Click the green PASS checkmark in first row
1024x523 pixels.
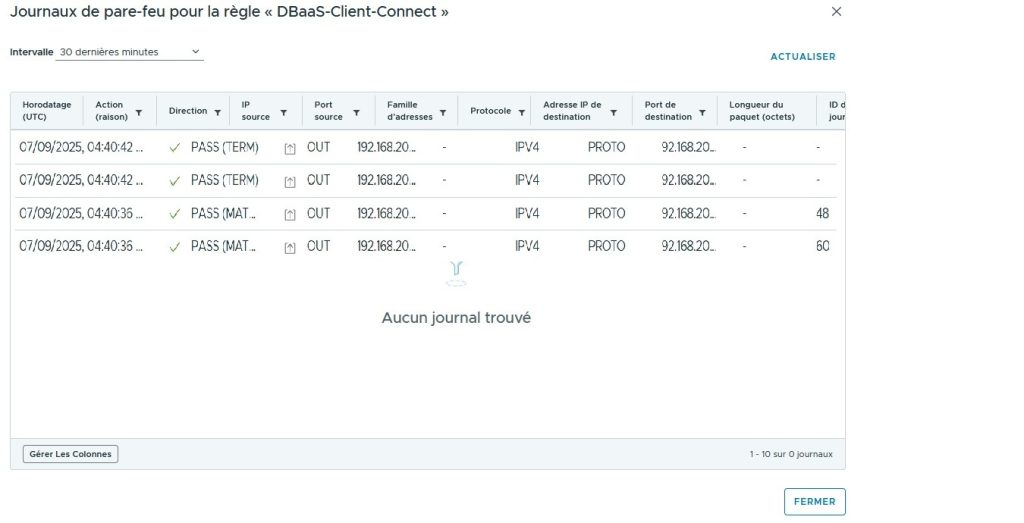[x=175, y=148]
